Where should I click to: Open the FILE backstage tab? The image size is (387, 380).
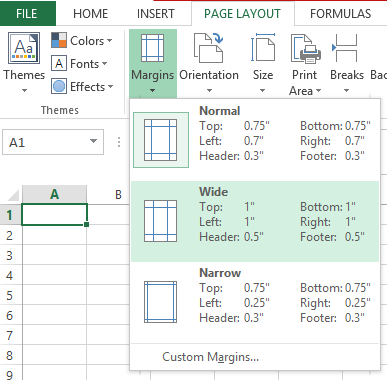click(27, 14)
